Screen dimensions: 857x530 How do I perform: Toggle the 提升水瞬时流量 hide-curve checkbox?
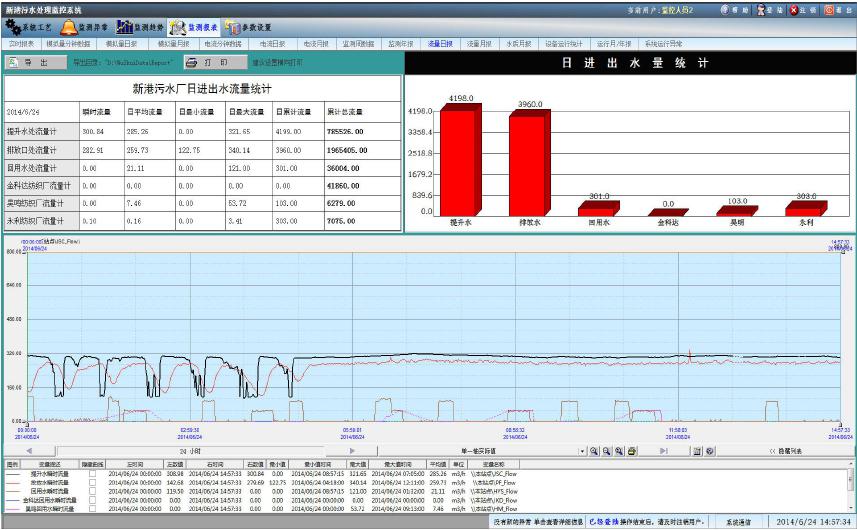pos(92,473)
